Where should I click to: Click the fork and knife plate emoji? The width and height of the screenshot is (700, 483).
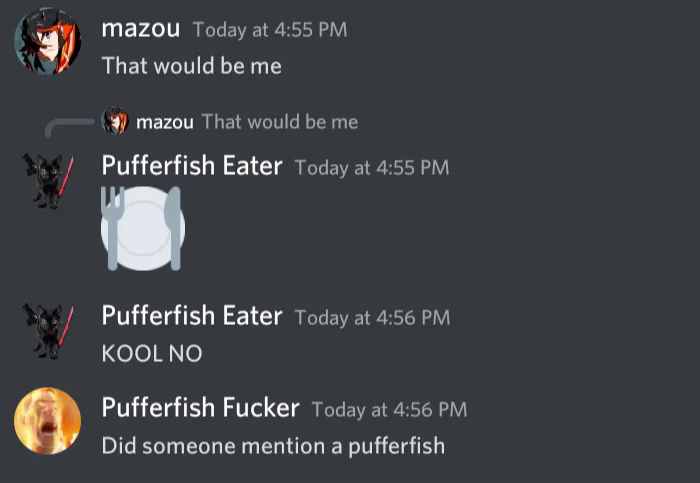143,228
